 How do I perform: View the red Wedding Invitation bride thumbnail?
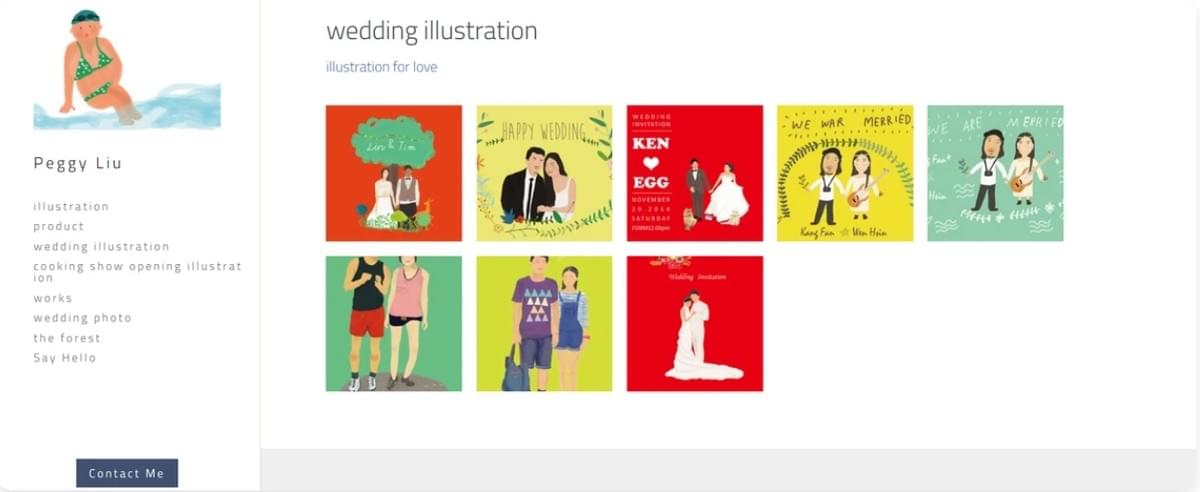[x=695, y=324]
